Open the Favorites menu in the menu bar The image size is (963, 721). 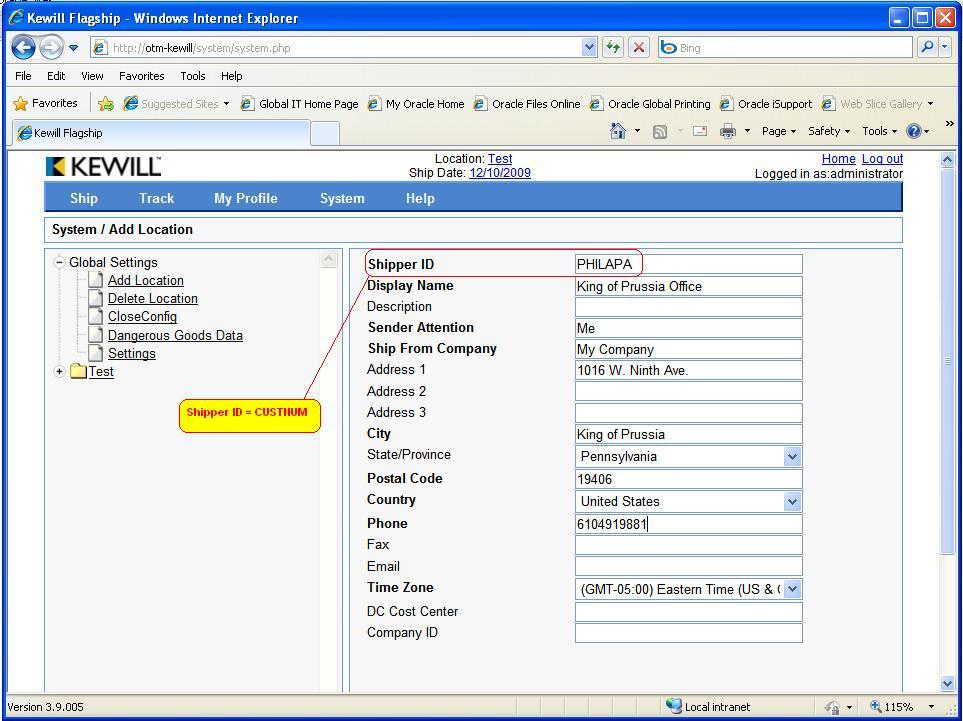(141, 76)
